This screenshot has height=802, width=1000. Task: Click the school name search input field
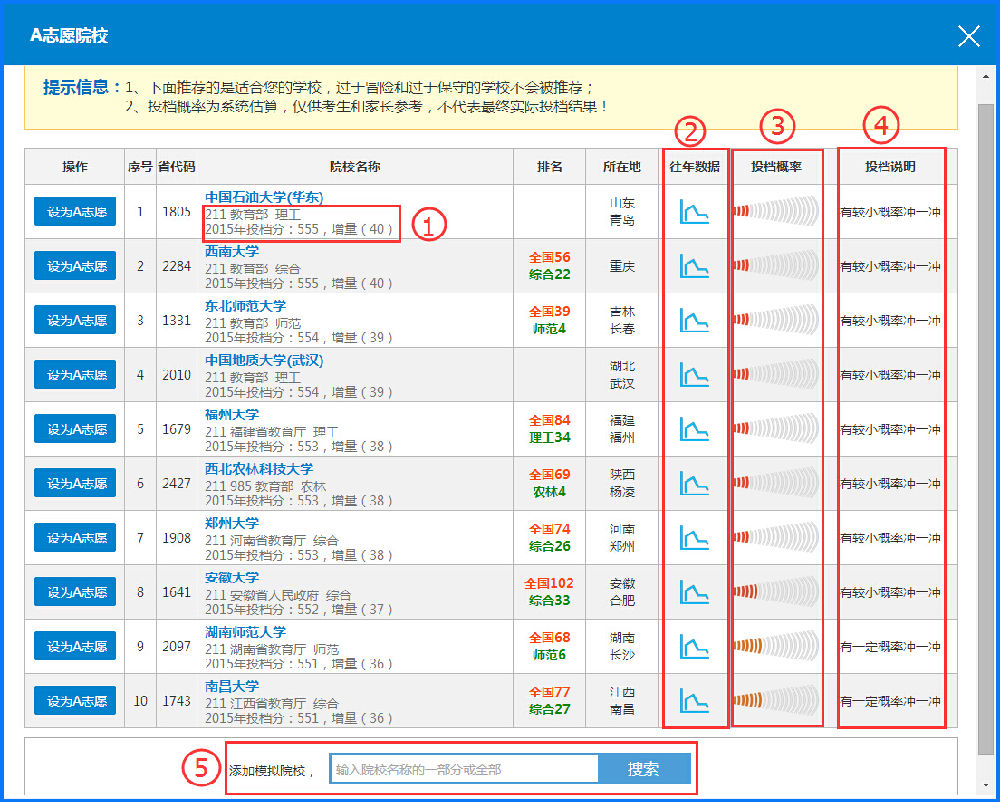coord(464,769)
